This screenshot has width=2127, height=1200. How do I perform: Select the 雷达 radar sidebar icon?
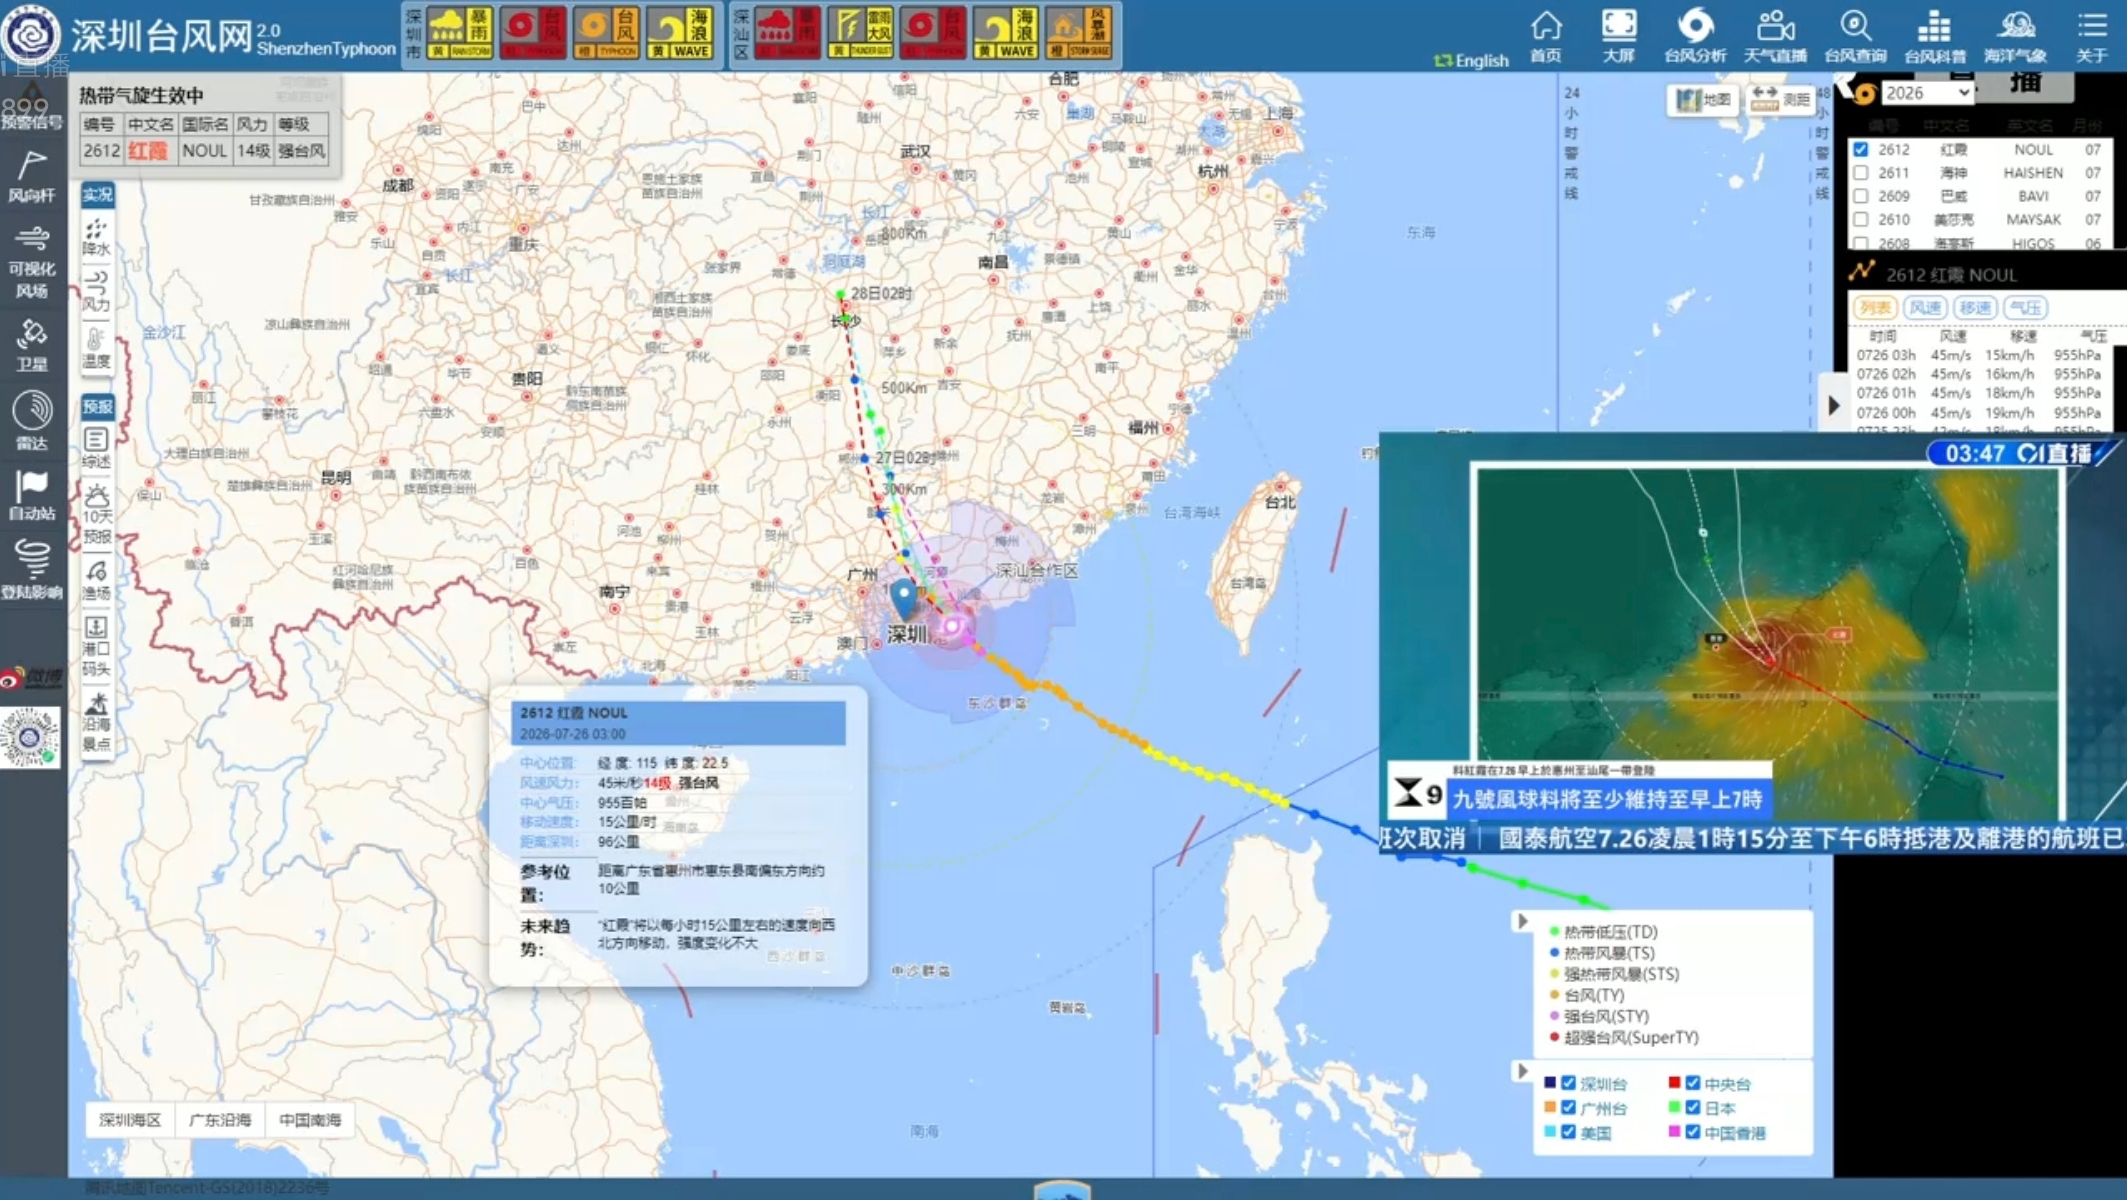tap(32, 420)
